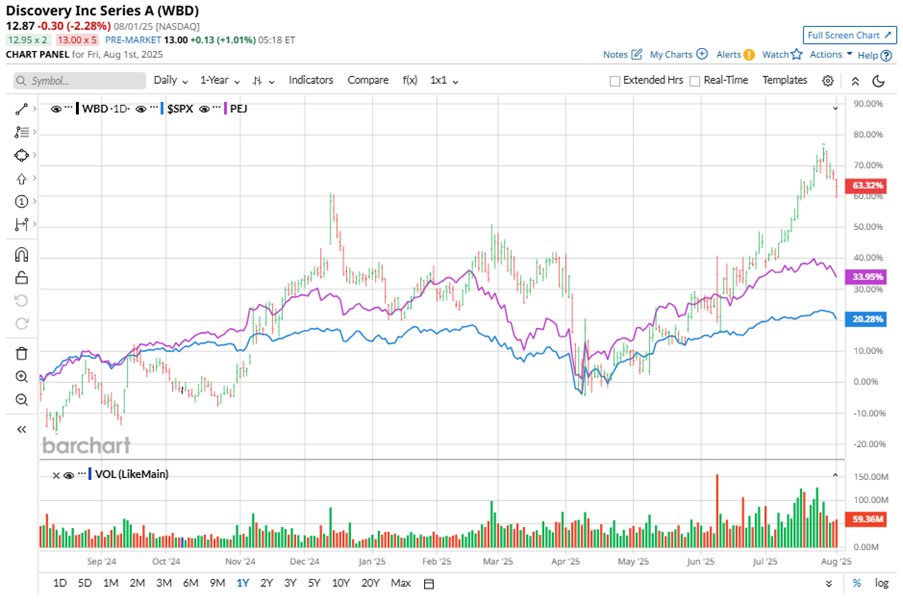Image resolution: width=903 pixels, height=603 pixels.
Task: Undo the last chart action
Action: (21, 301)
